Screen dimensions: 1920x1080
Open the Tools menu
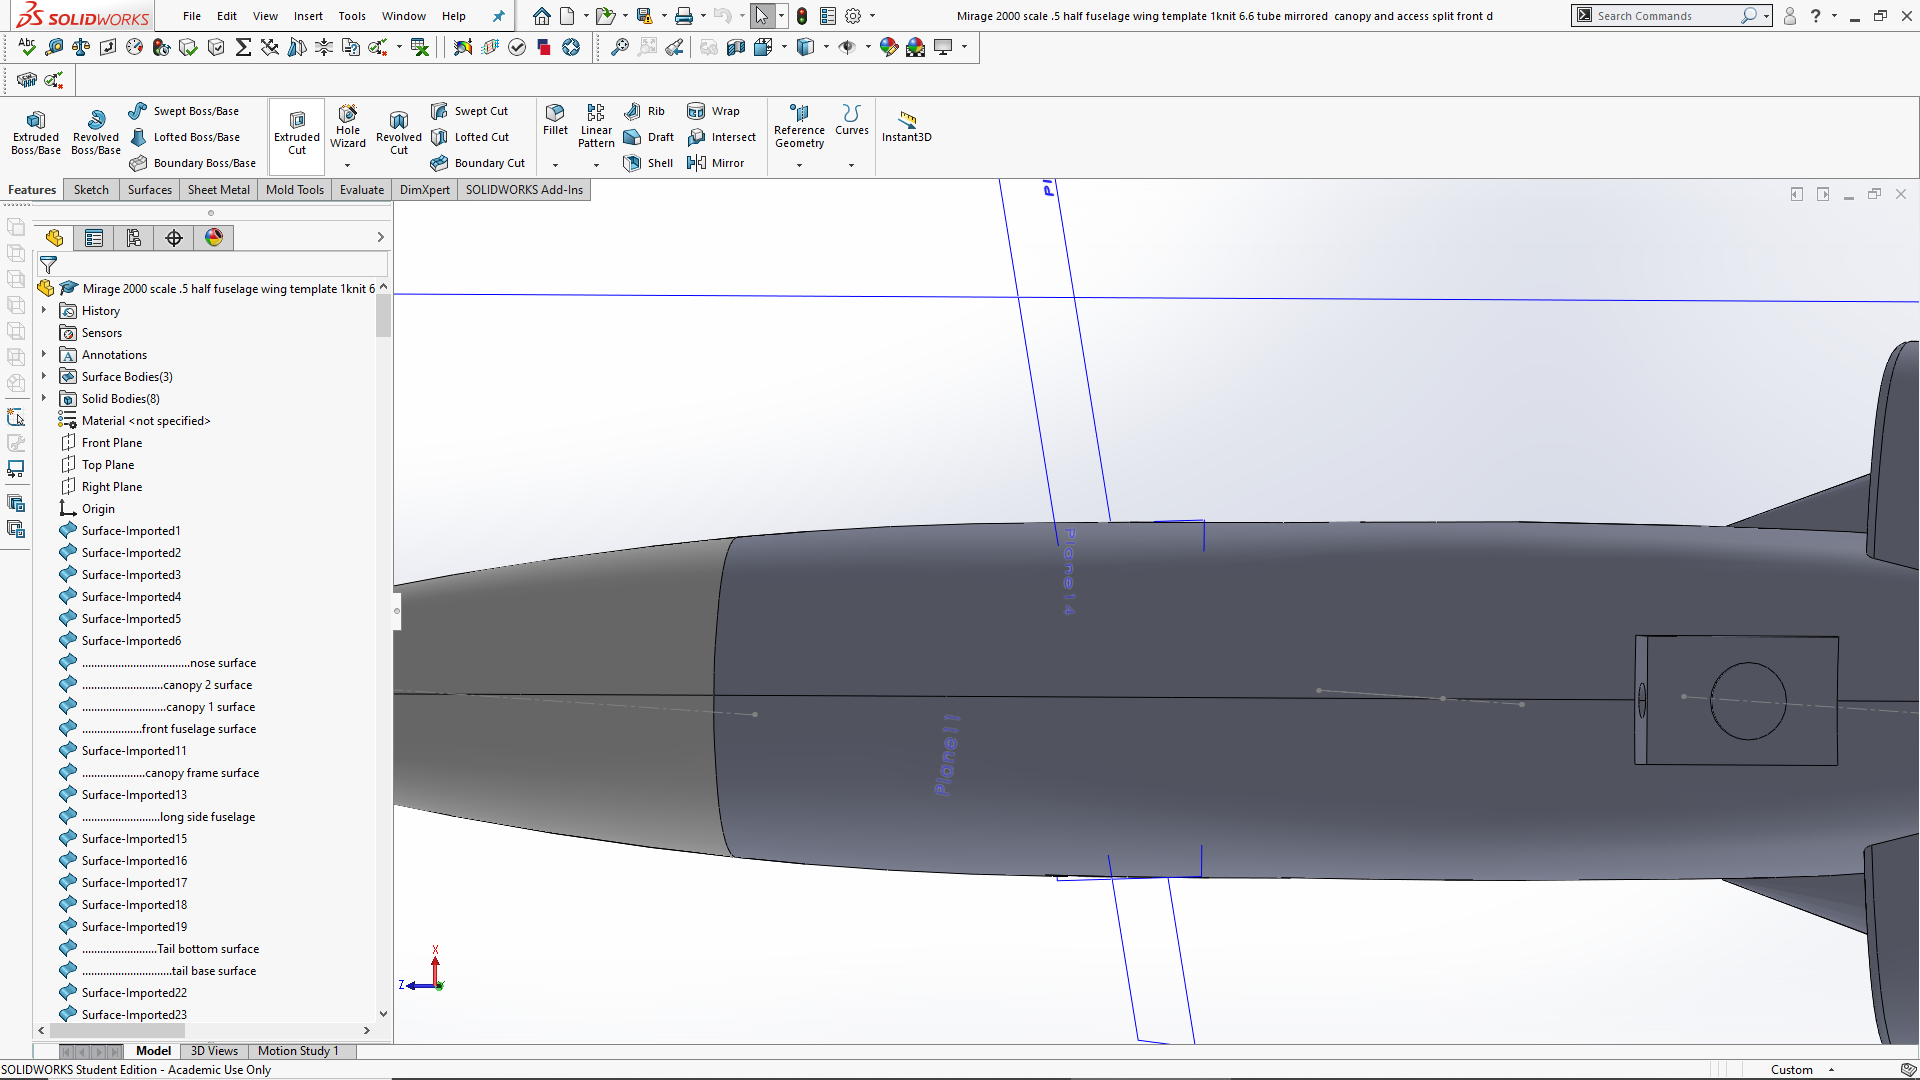coord(351,16)
